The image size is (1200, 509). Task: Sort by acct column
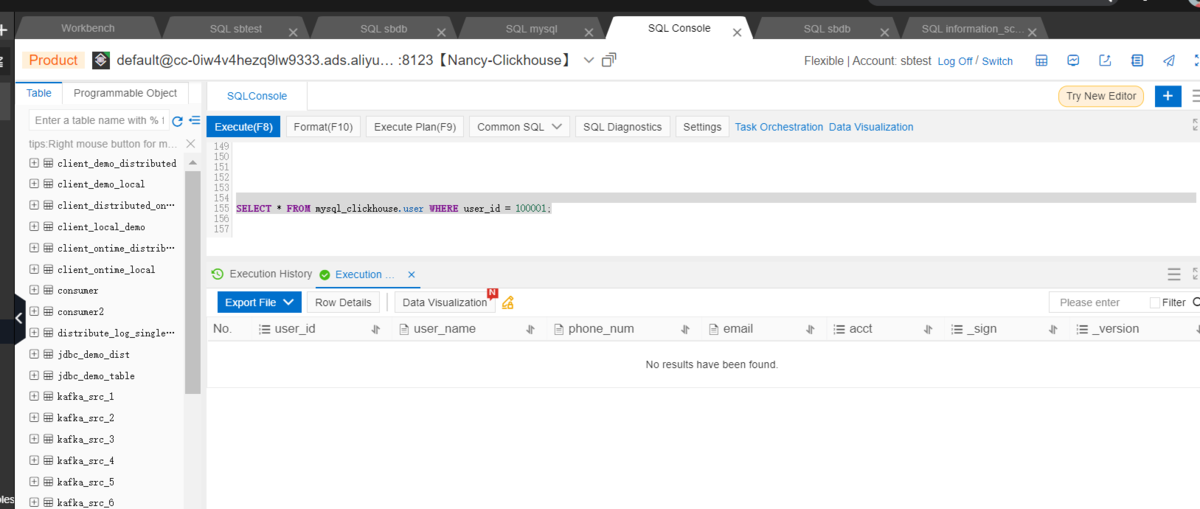point(928,329)
